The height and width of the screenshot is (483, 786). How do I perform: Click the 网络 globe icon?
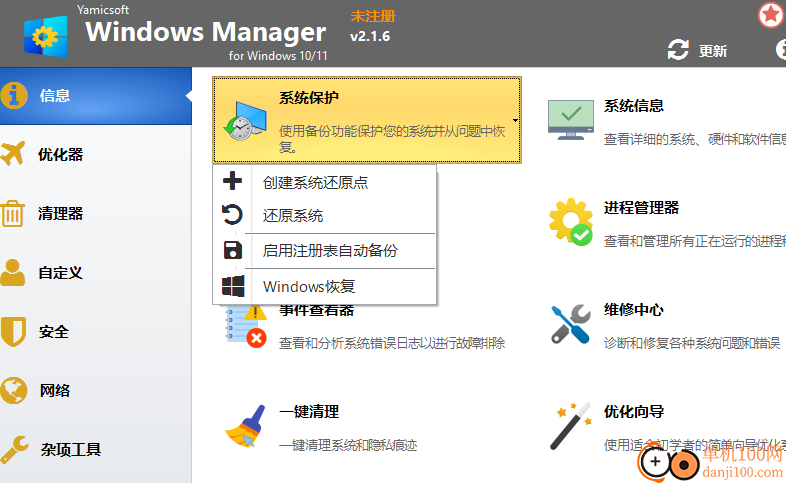pos(14,390)
